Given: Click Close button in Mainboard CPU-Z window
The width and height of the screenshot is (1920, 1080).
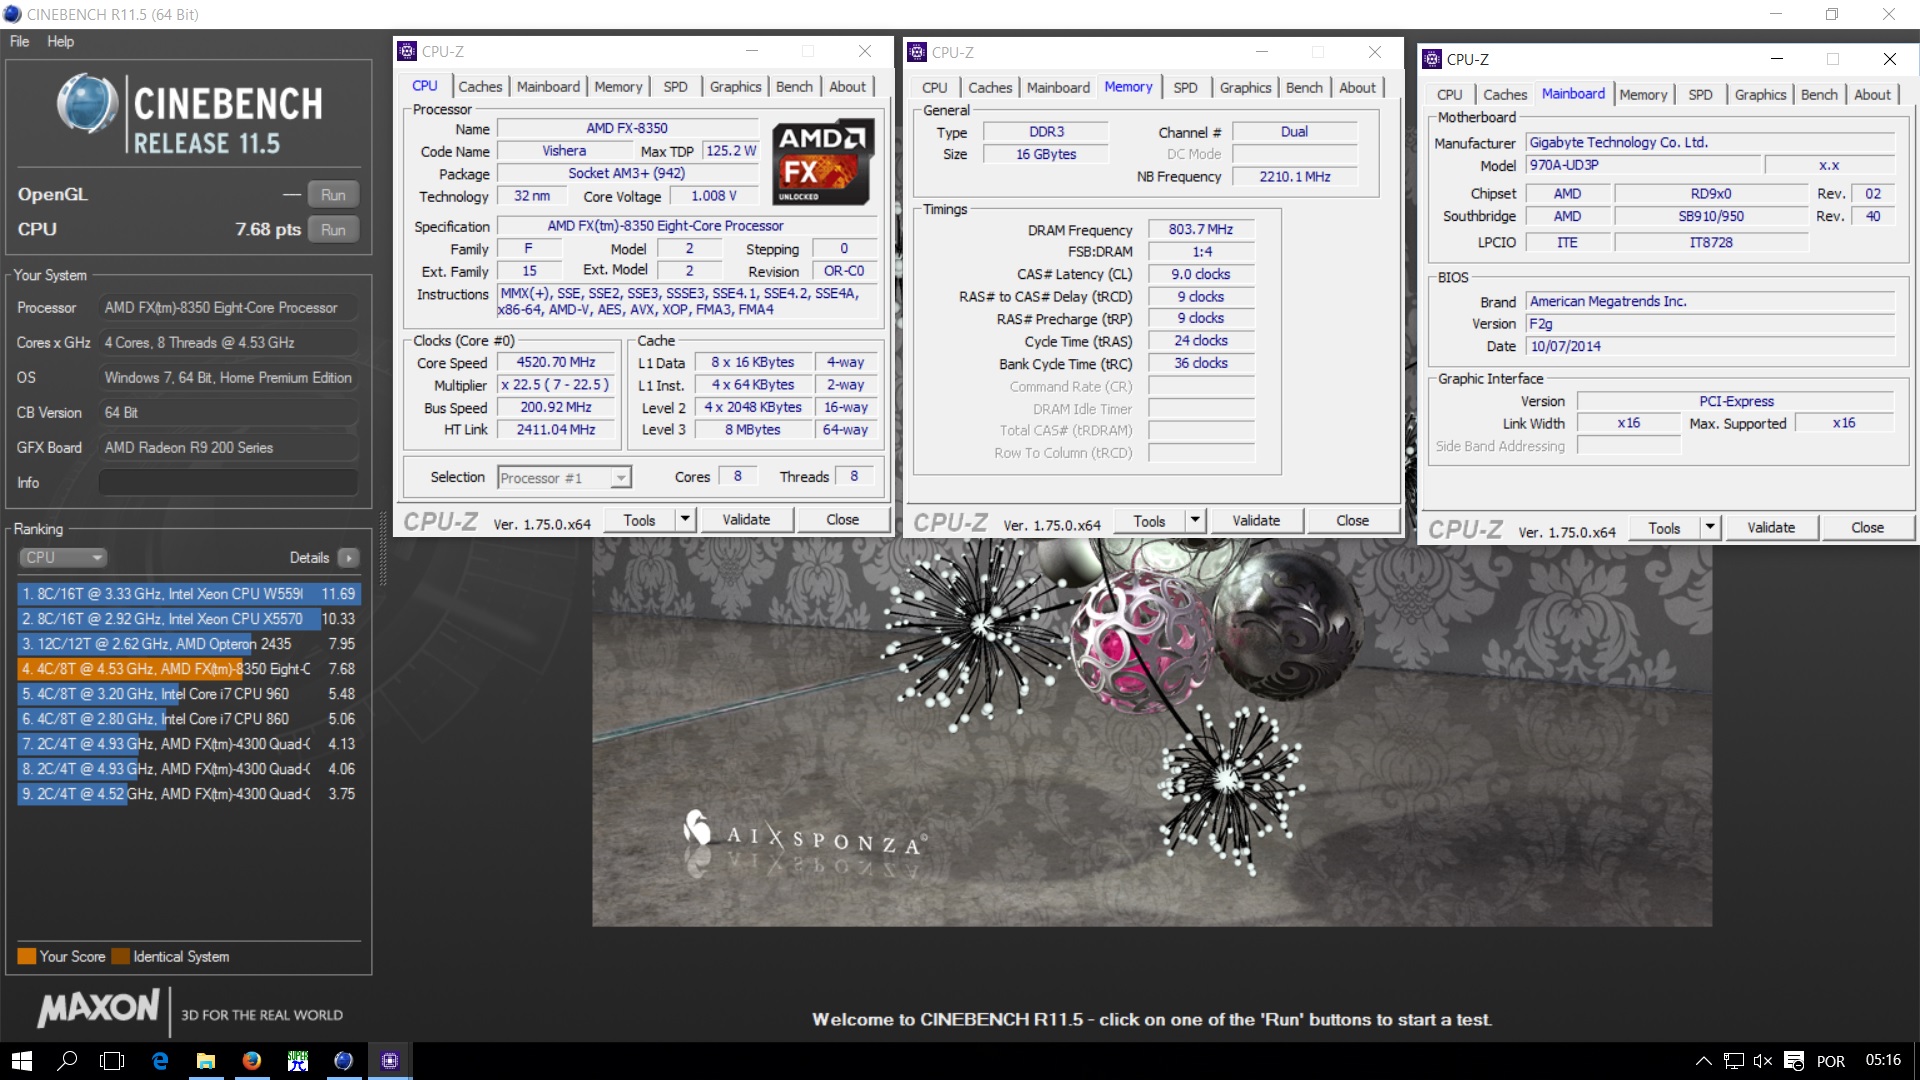Looking at the screenshot, I should (x=1866, y=527).
